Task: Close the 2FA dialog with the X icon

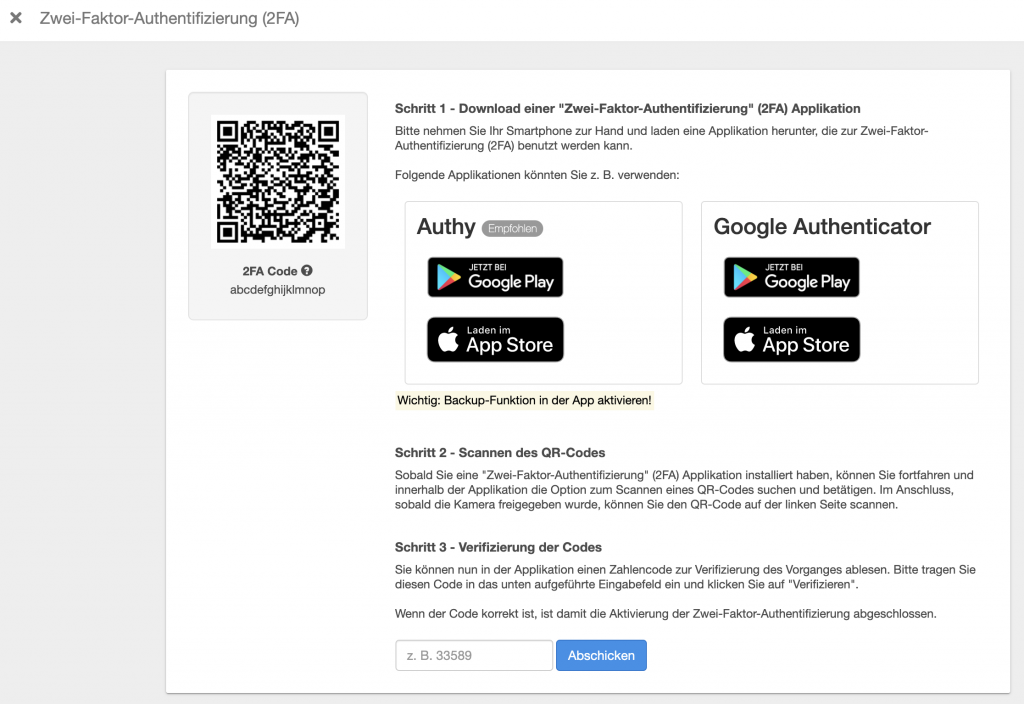Action: (16, 18)
